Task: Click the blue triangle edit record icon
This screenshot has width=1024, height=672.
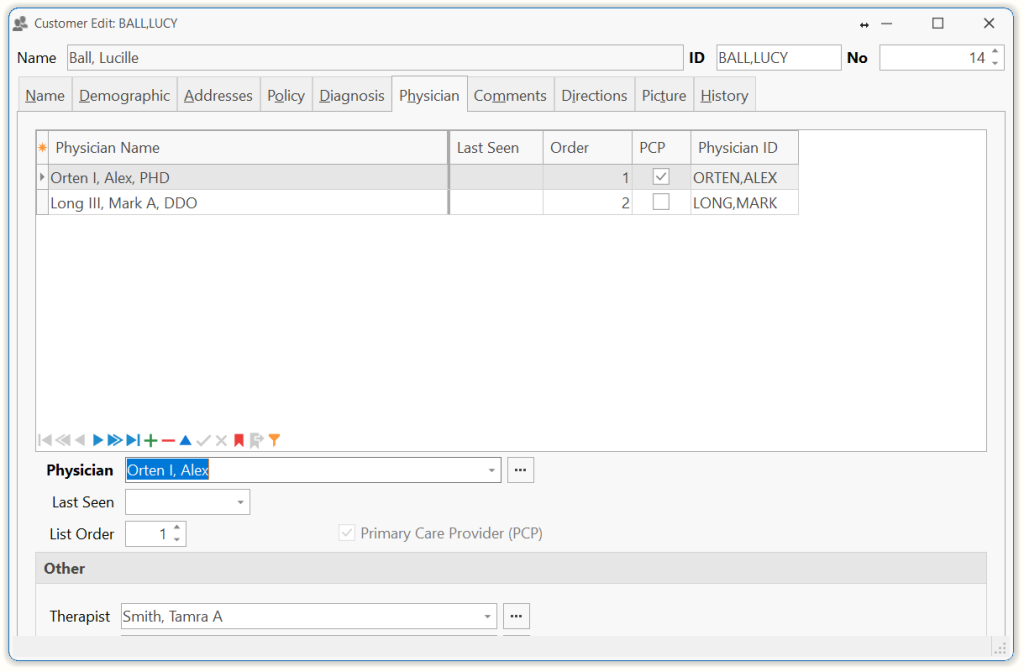Action: click(x=185, y=440)
